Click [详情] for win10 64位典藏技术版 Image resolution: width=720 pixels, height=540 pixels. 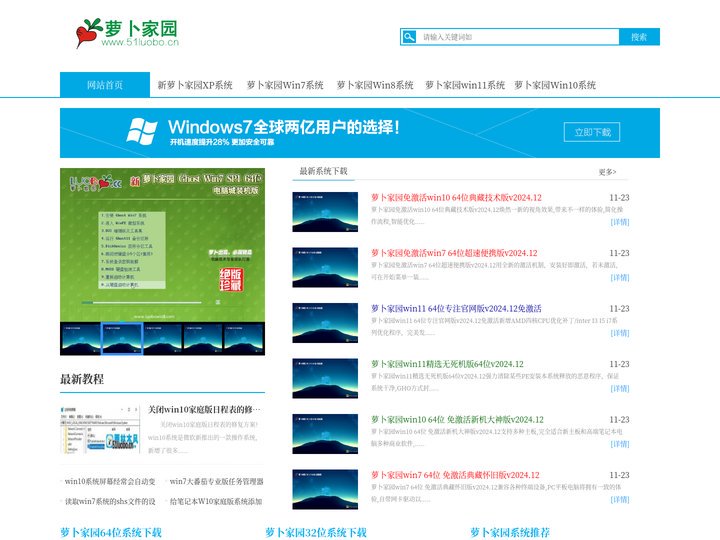point(620,222)
